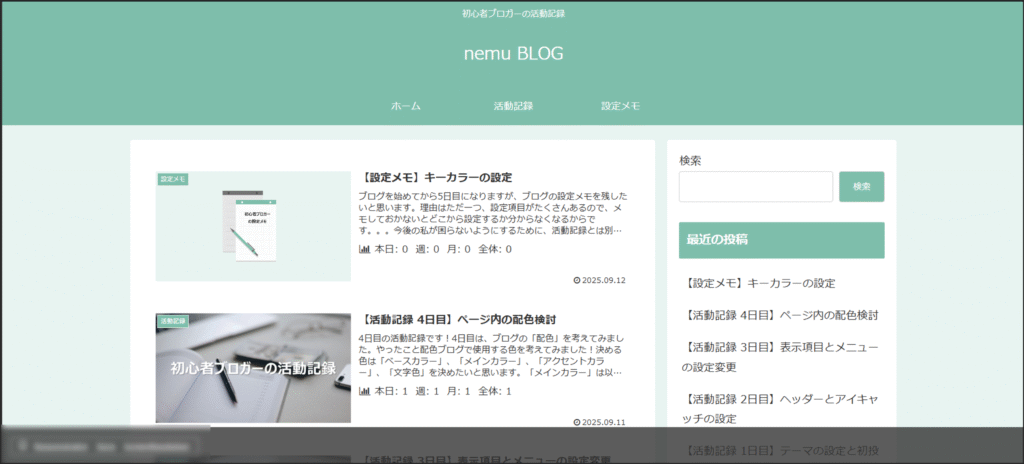1024x464 pixels.
Task: Select sidebar link 【活動記録 2日目】ヘッダーとアイキャッチの設定
Action: click(x=782, y=408)
